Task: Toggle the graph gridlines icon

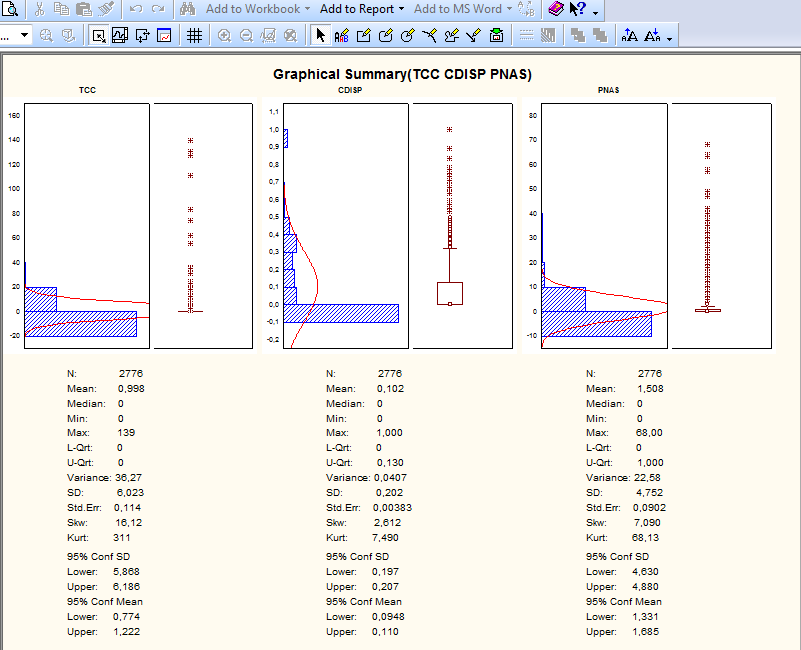Action: coord(194,35)
